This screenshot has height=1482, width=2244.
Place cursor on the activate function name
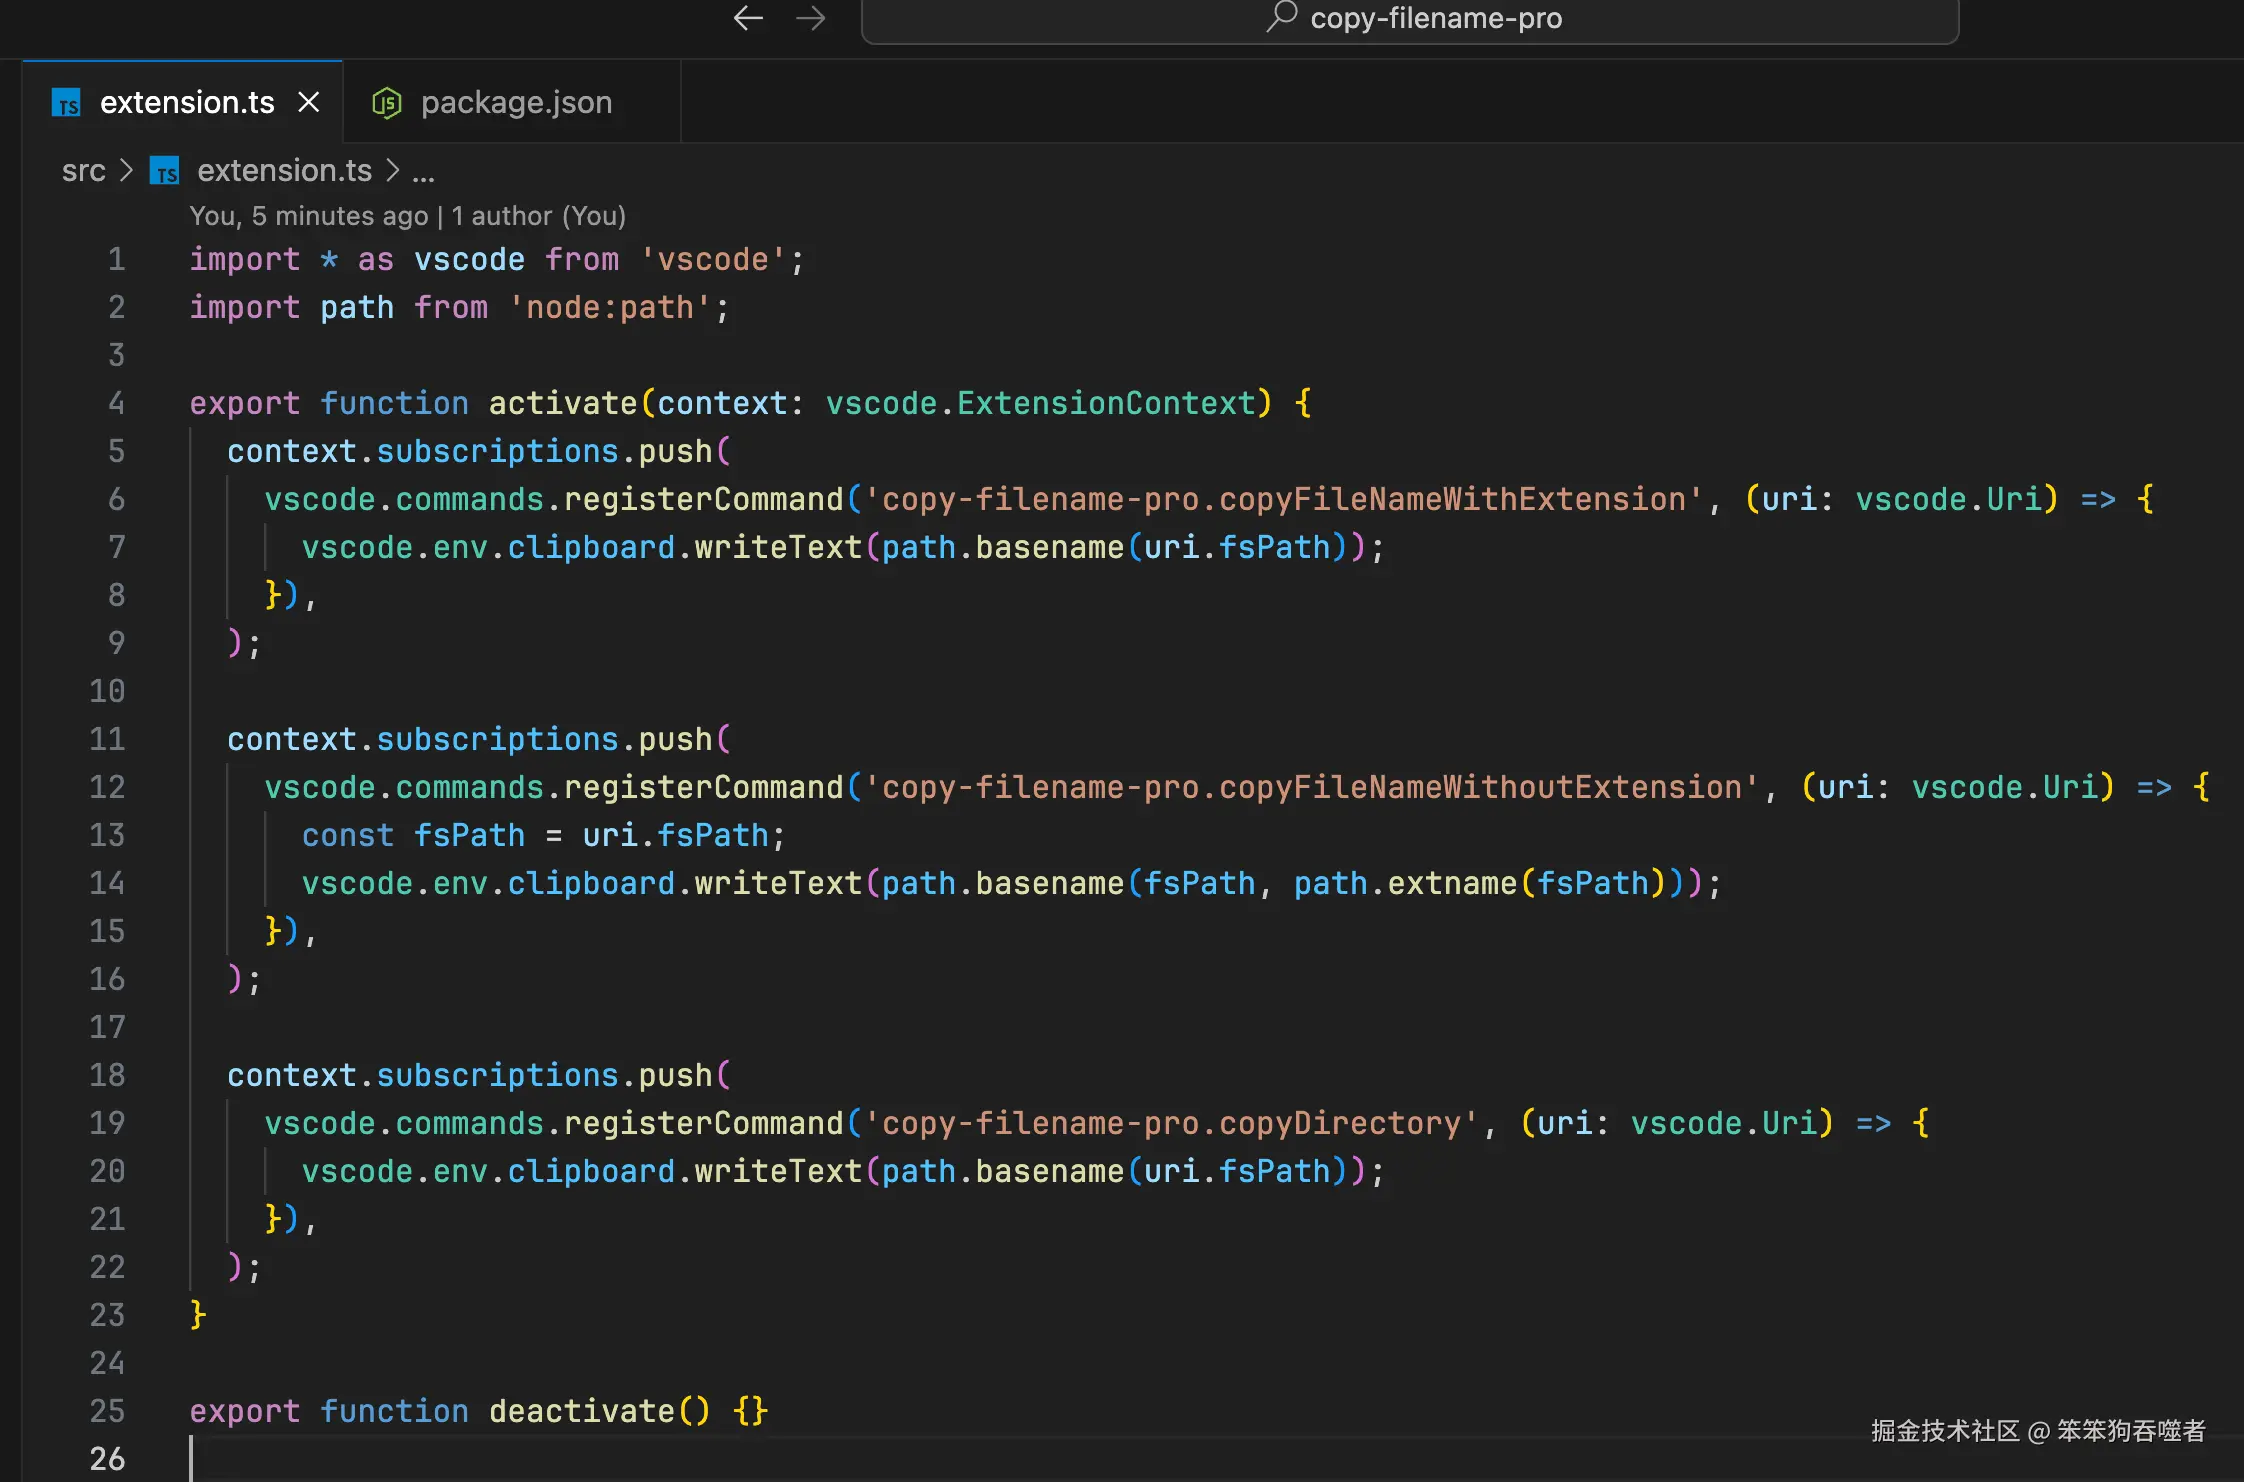click(x=562, y=403)
